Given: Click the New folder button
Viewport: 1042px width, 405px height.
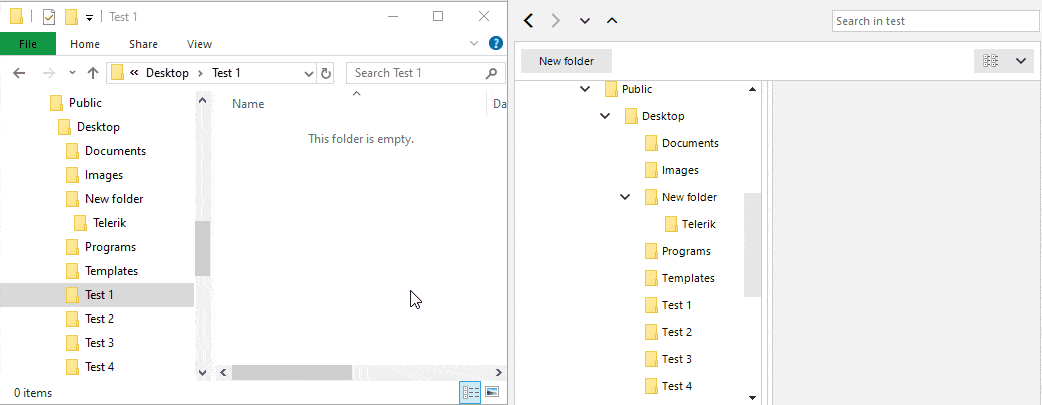Looking at the screenshot, I should point(566,61).
